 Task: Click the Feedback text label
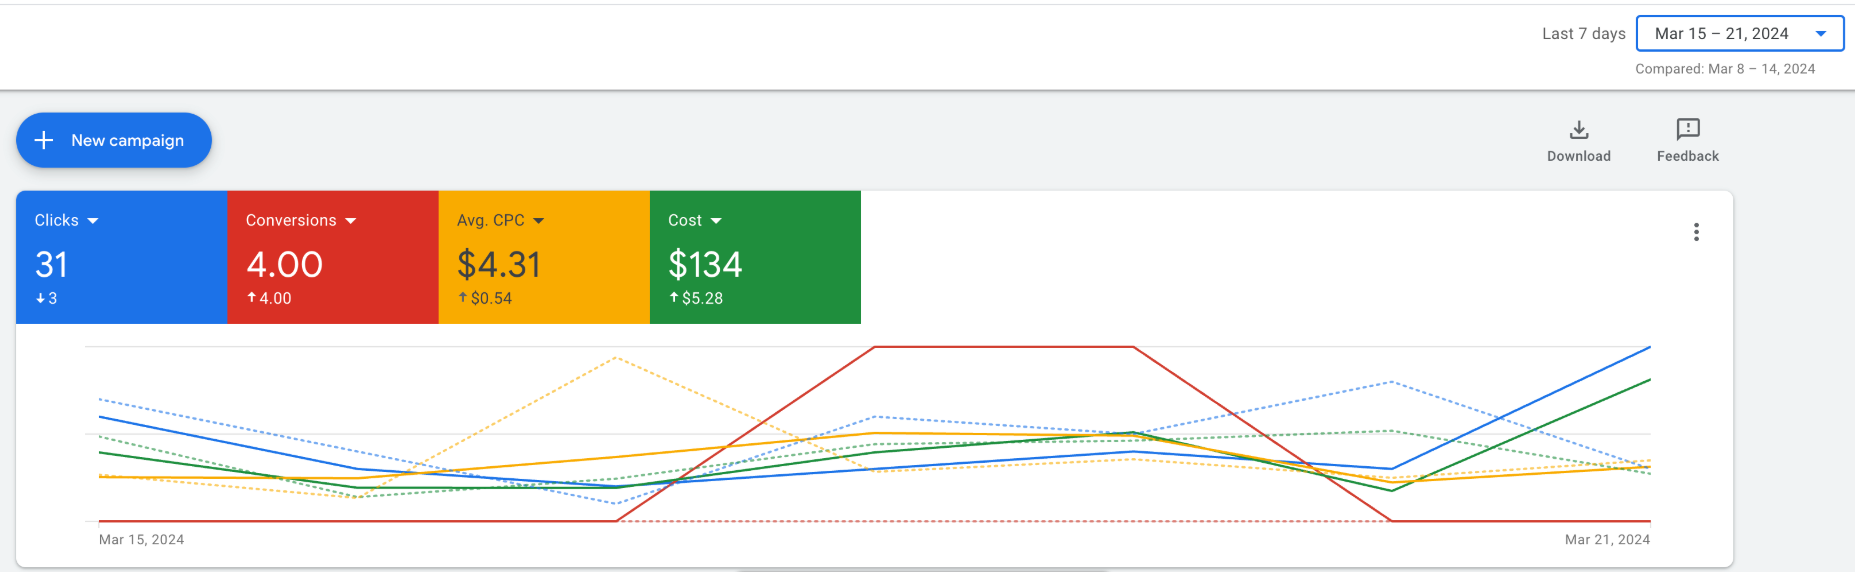point(1688,156)
